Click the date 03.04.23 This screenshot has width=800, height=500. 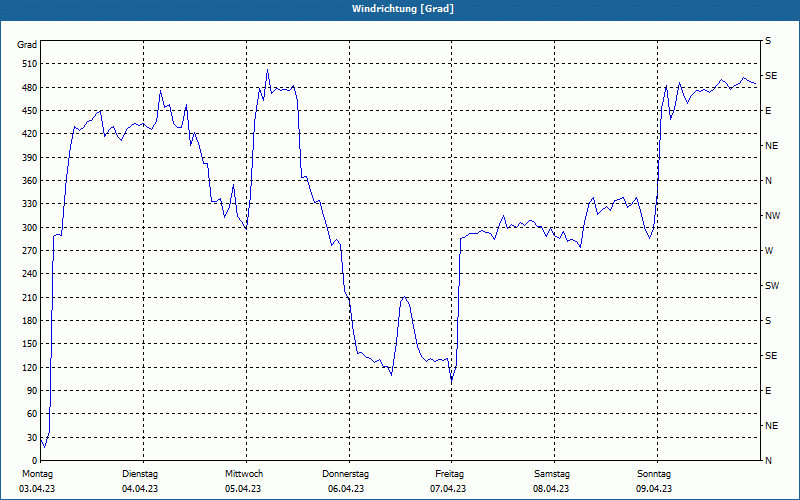point(37,489)
